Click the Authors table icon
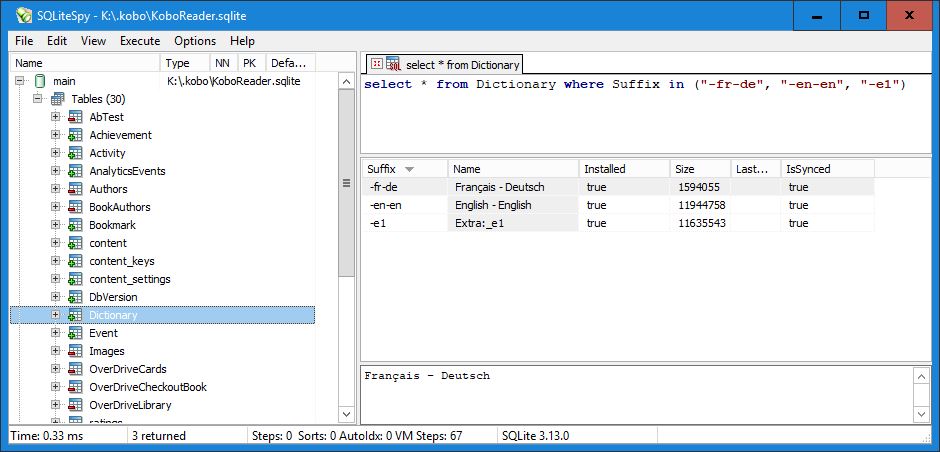Viewport: 940px width, 452px height. click(75, 189)
